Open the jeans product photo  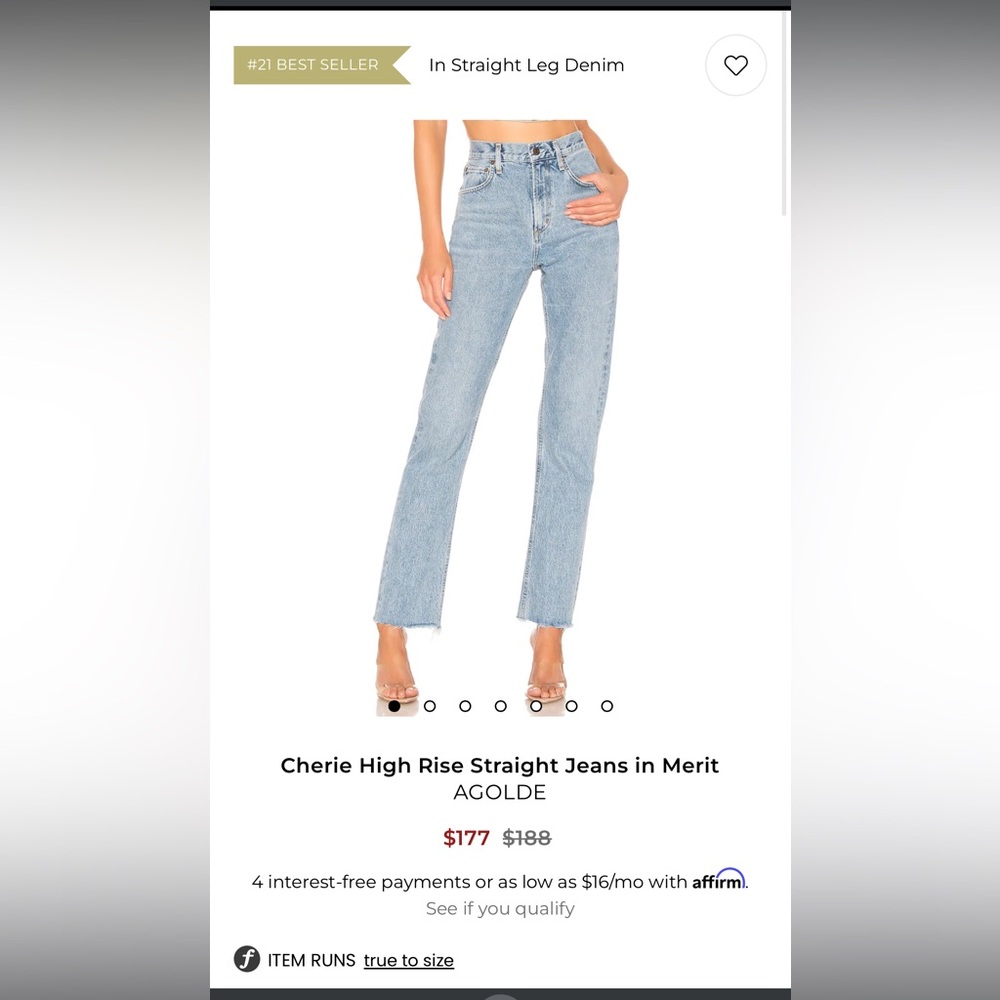coord(501,408)
